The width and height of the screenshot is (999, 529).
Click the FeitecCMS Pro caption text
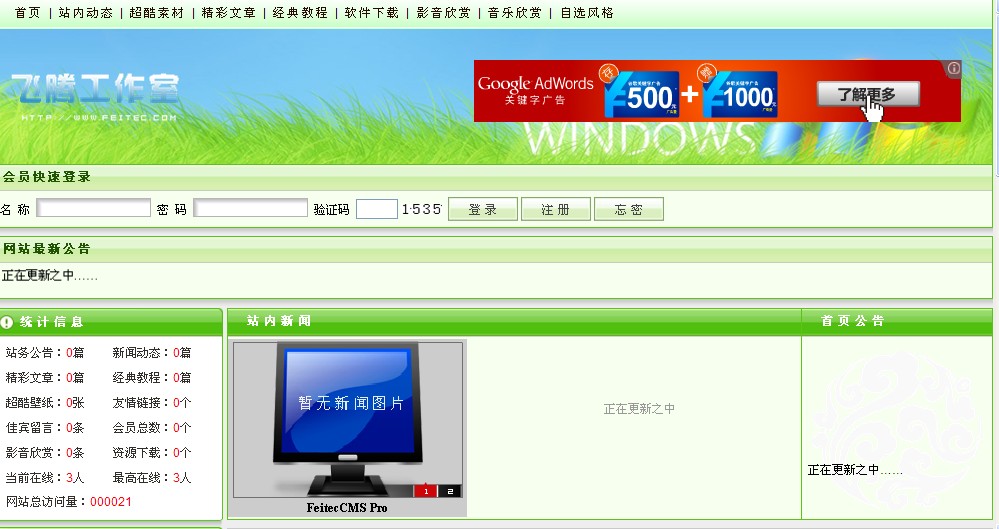pyautogui.click(x=347, y=508)
